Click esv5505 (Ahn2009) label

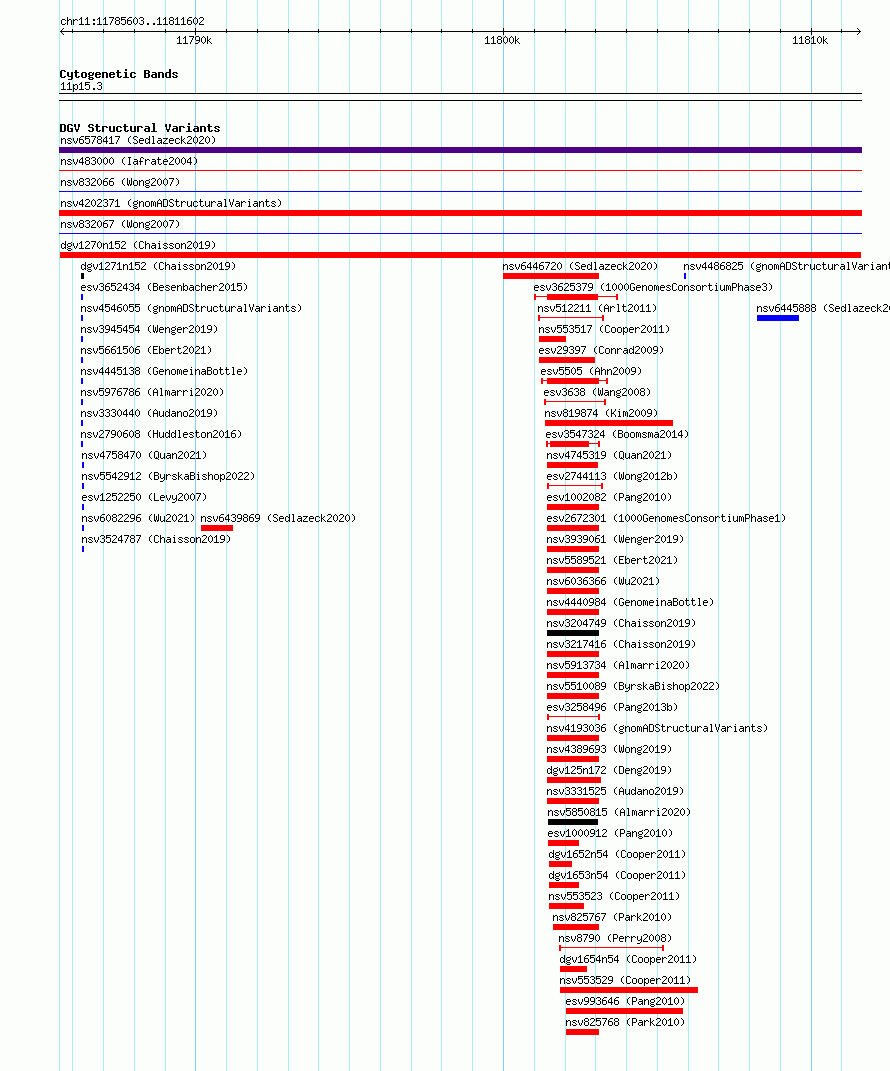[592, 372]
